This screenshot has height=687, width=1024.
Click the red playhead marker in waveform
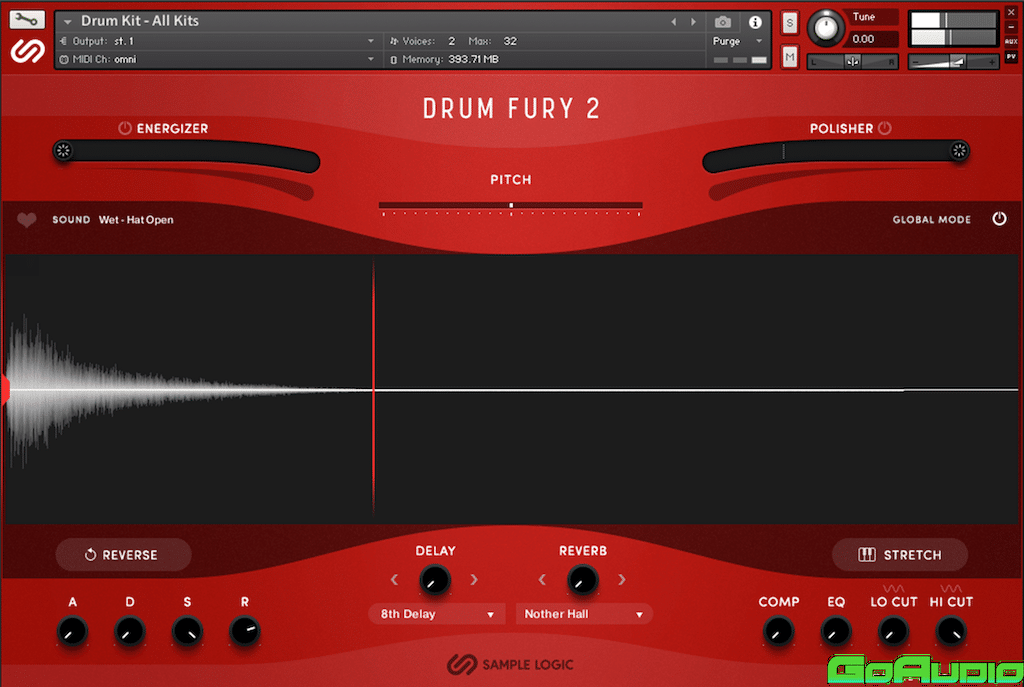[x=374, y=389]
